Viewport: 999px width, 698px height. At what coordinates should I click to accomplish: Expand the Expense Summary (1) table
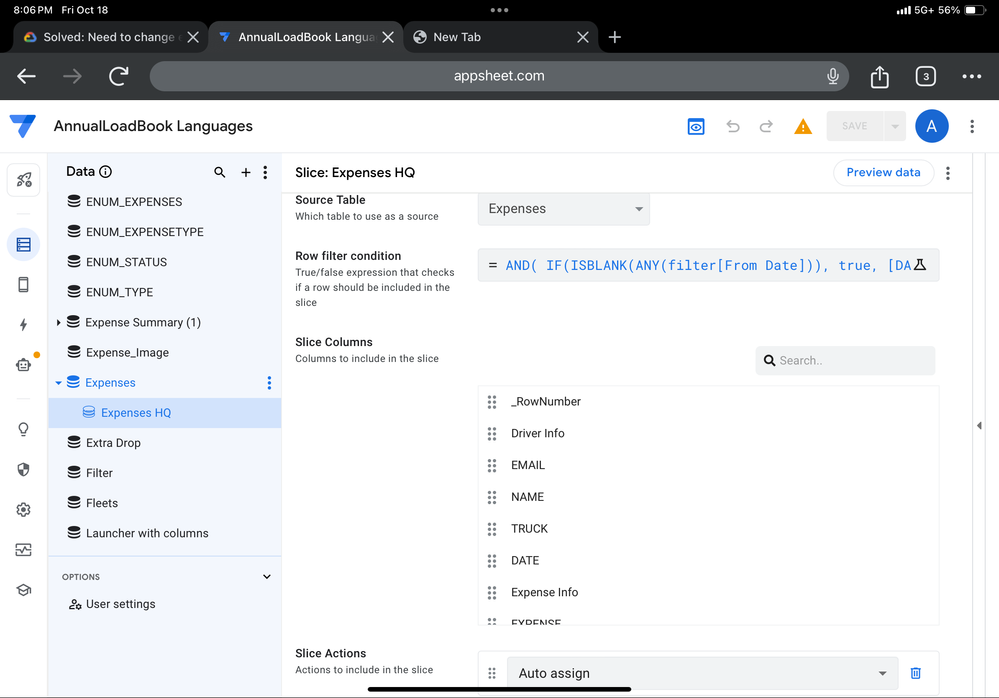pyautogui.click(x=59, y=322)
